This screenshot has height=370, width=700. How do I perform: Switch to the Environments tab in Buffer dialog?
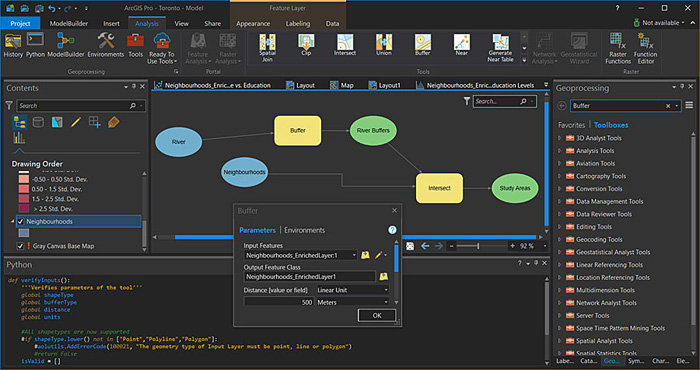click(x=304, y=230)
